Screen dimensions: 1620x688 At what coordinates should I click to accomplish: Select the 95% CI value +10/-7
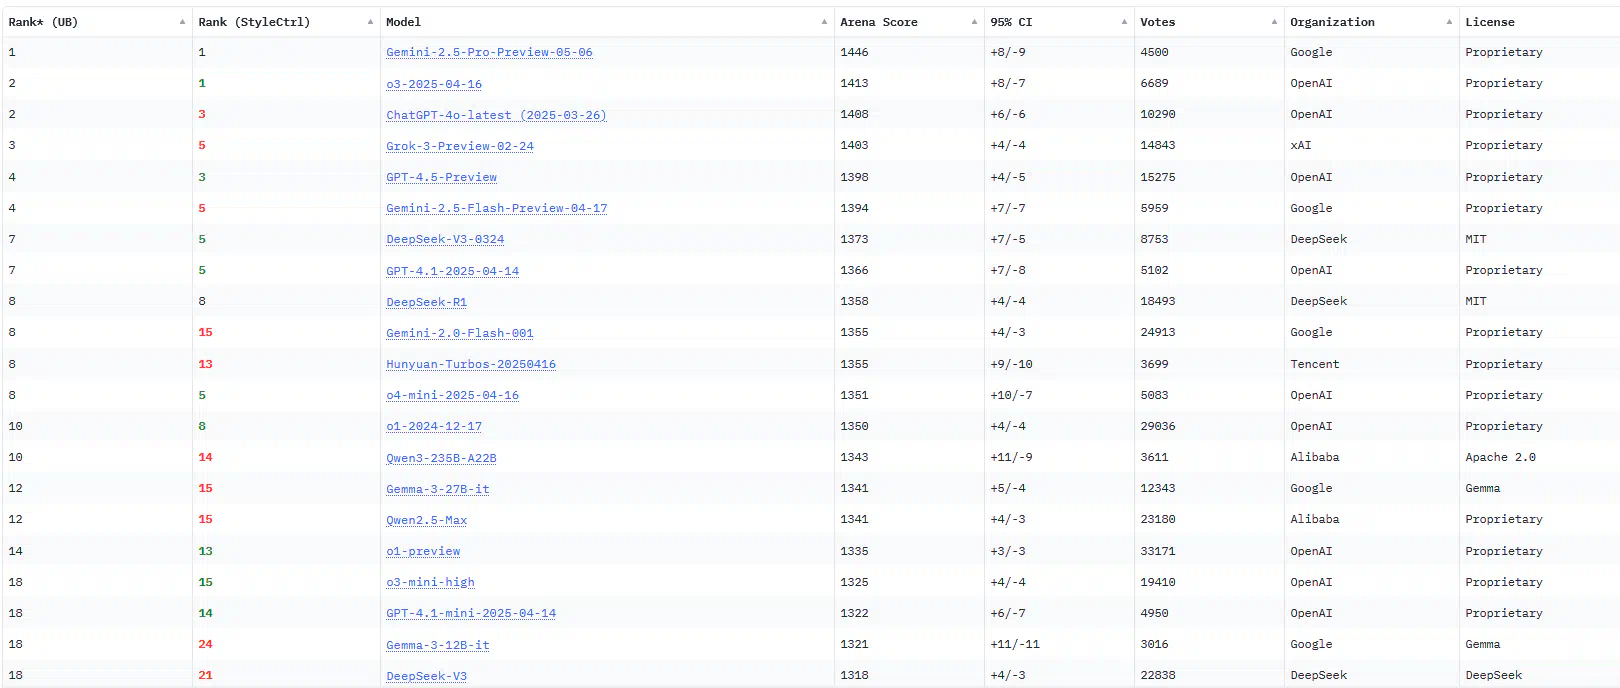(x=1011, y=395)
